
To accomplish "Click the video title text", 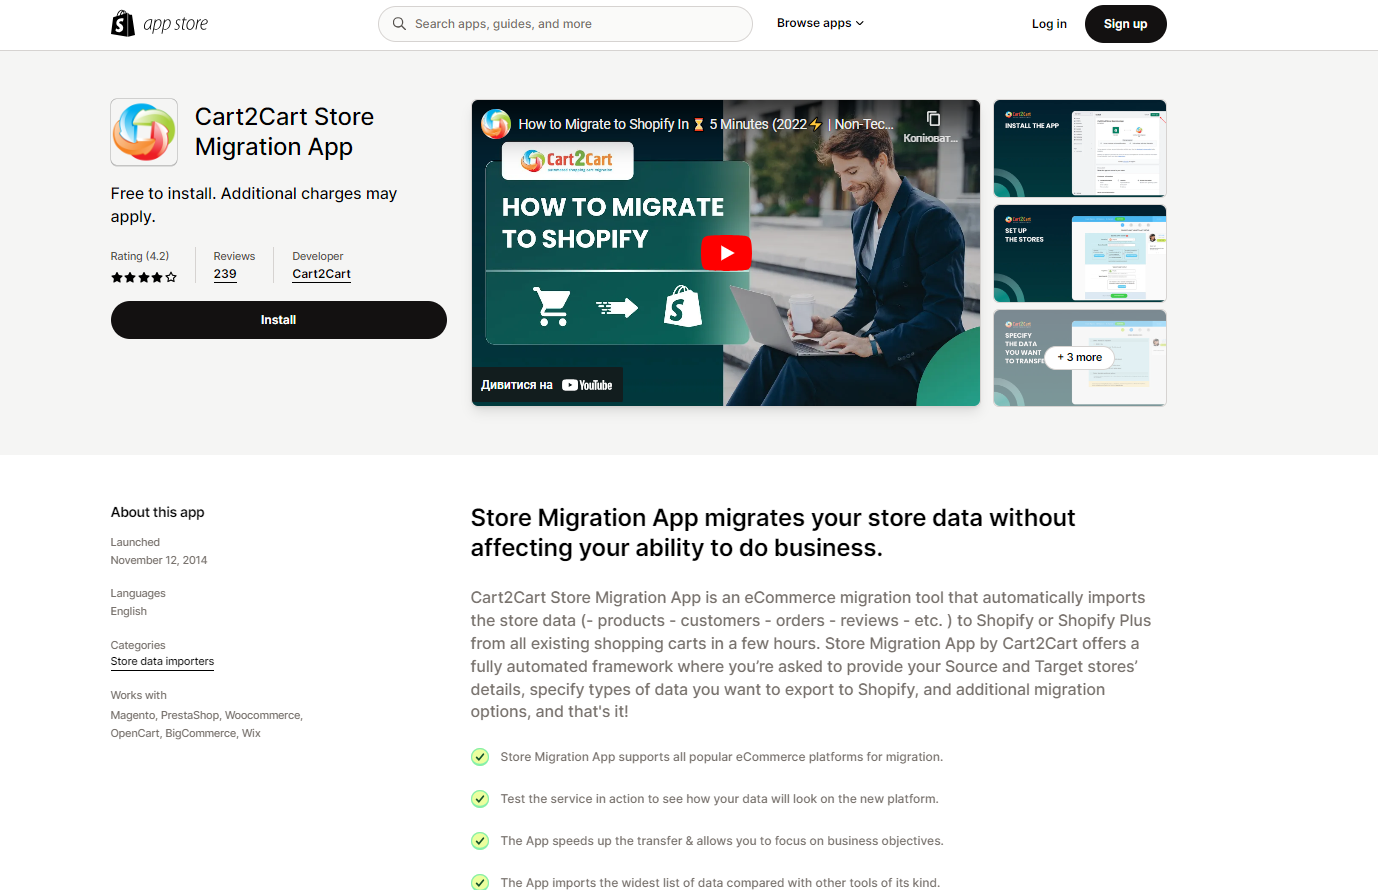I will 706,124.
